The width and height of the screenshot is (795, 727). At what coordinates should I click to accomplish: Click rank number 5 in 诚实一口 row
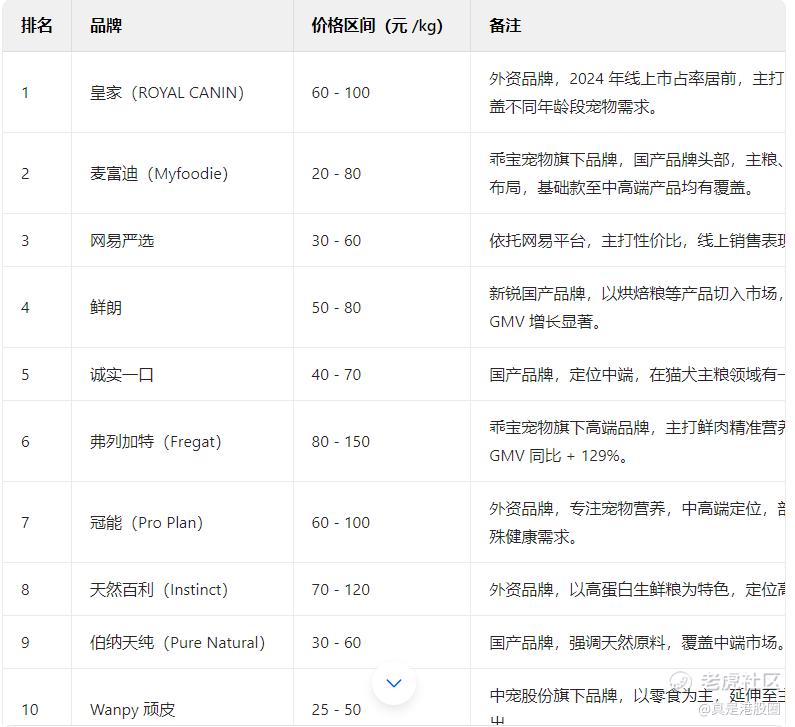25,375
